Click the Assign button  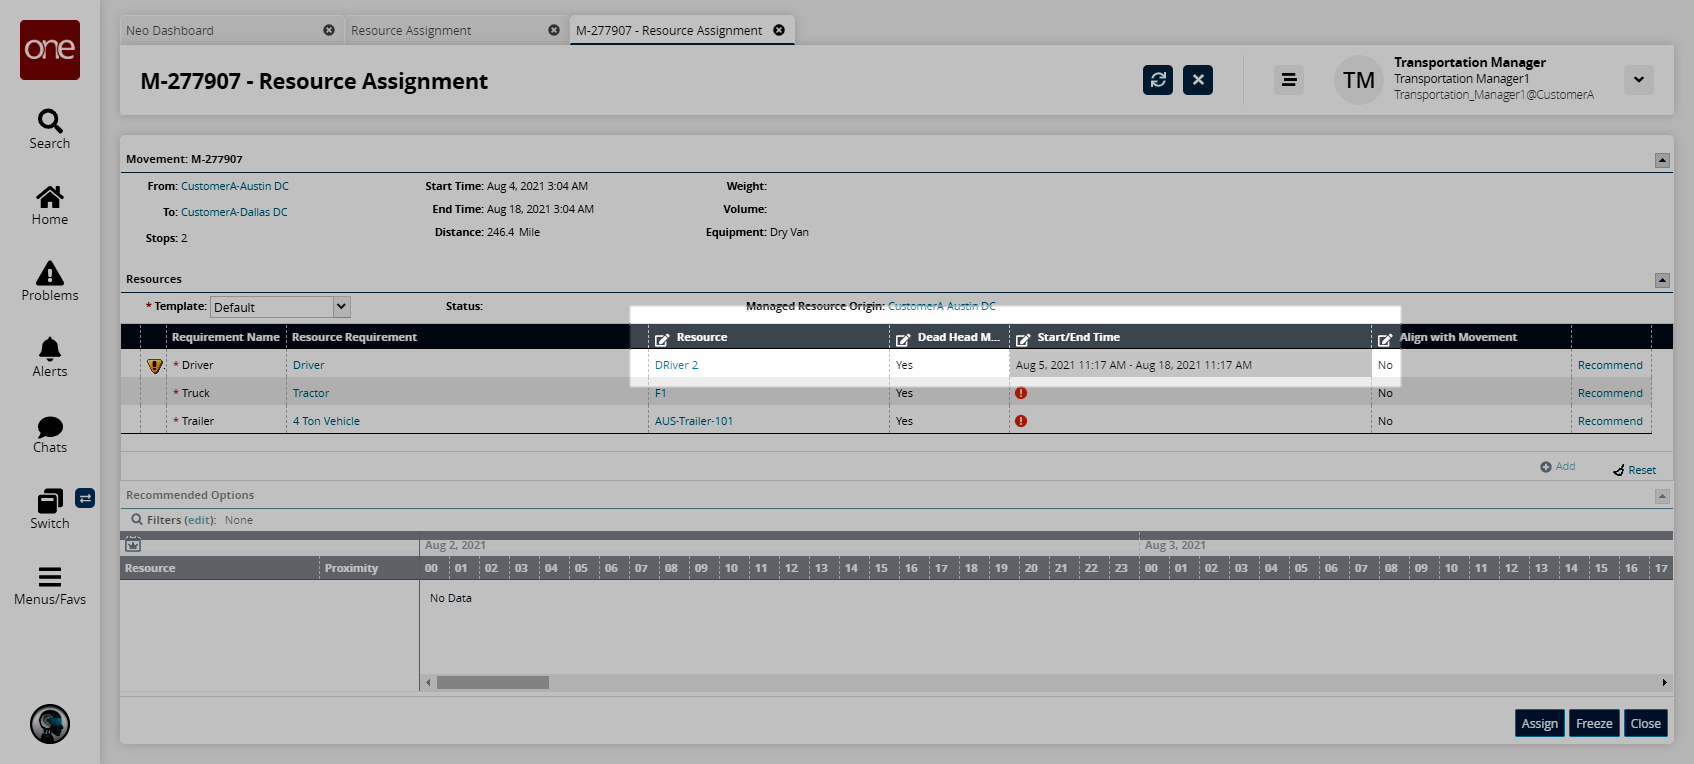click(1539, 723)
